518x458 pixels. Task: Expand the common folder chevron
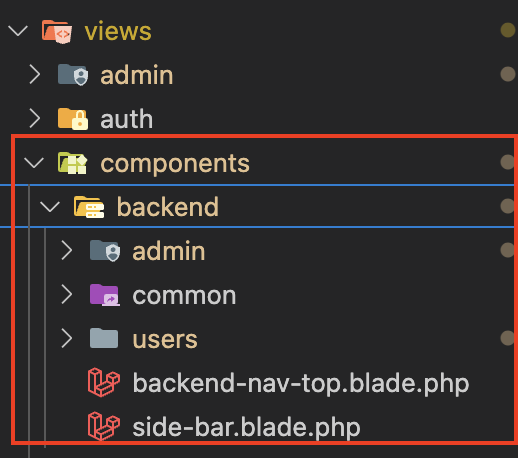(x=67, y=295)
